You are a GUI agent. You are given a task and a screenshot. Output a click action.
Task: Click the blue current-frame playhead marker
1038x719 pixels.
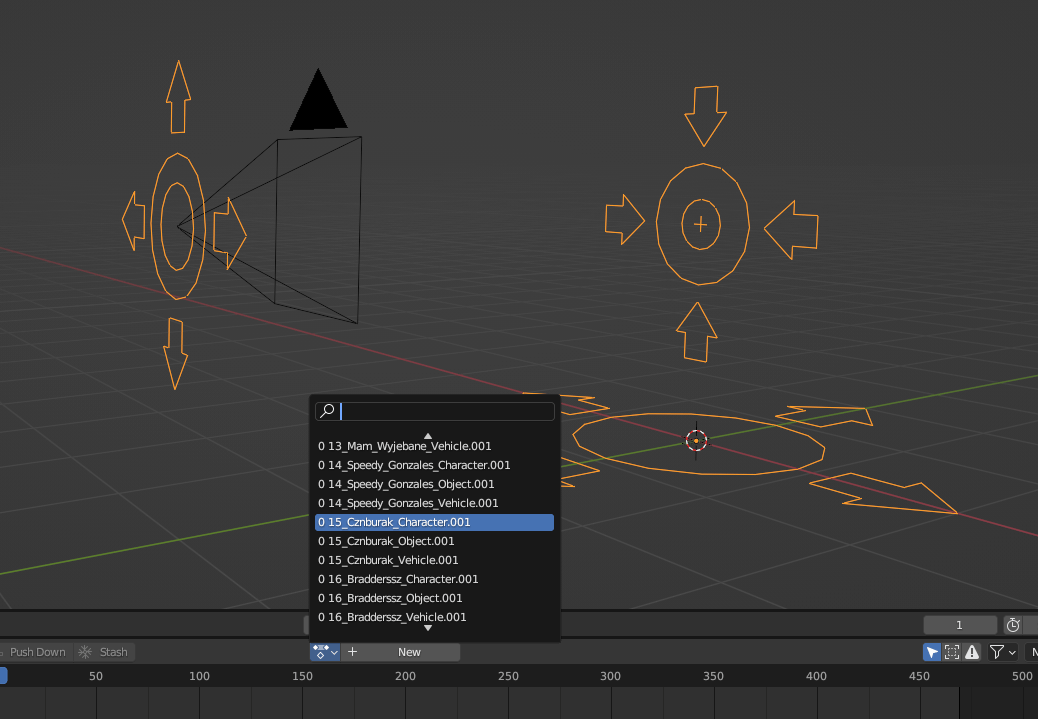3,676
